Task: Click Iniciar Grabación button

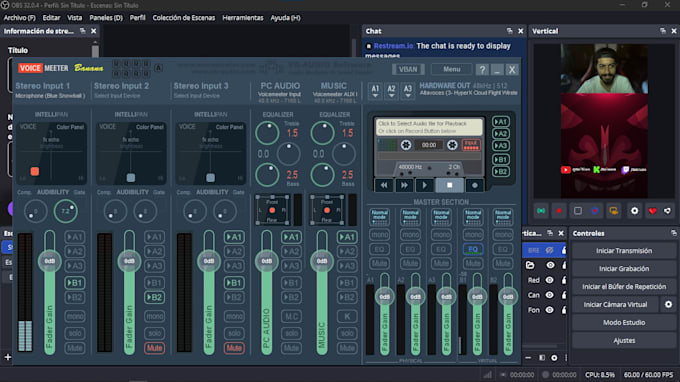Action: [x=624, y=268]
